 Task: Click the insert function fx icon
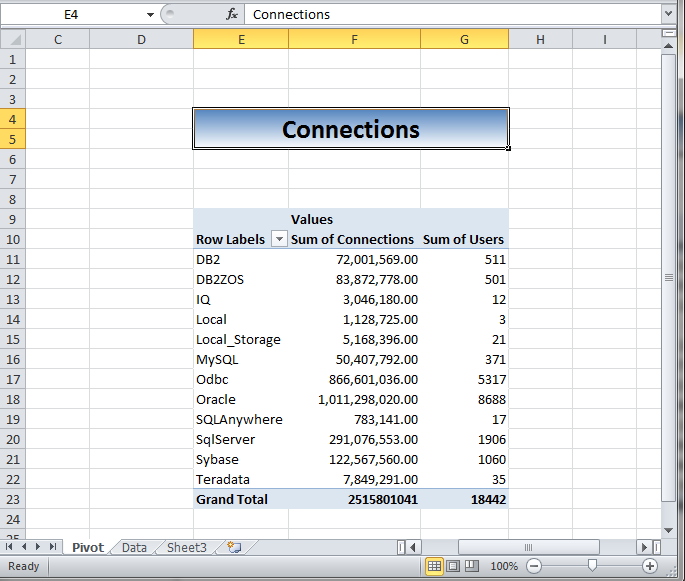tap(232, 14)
